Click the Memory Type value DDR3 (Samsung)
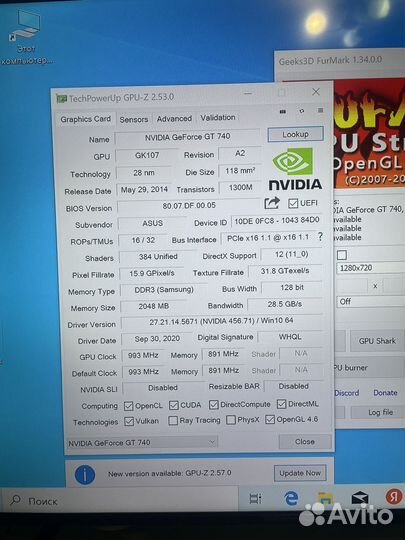Image resolution: width=405 pixels, height=540 pixels. [164, 290]
